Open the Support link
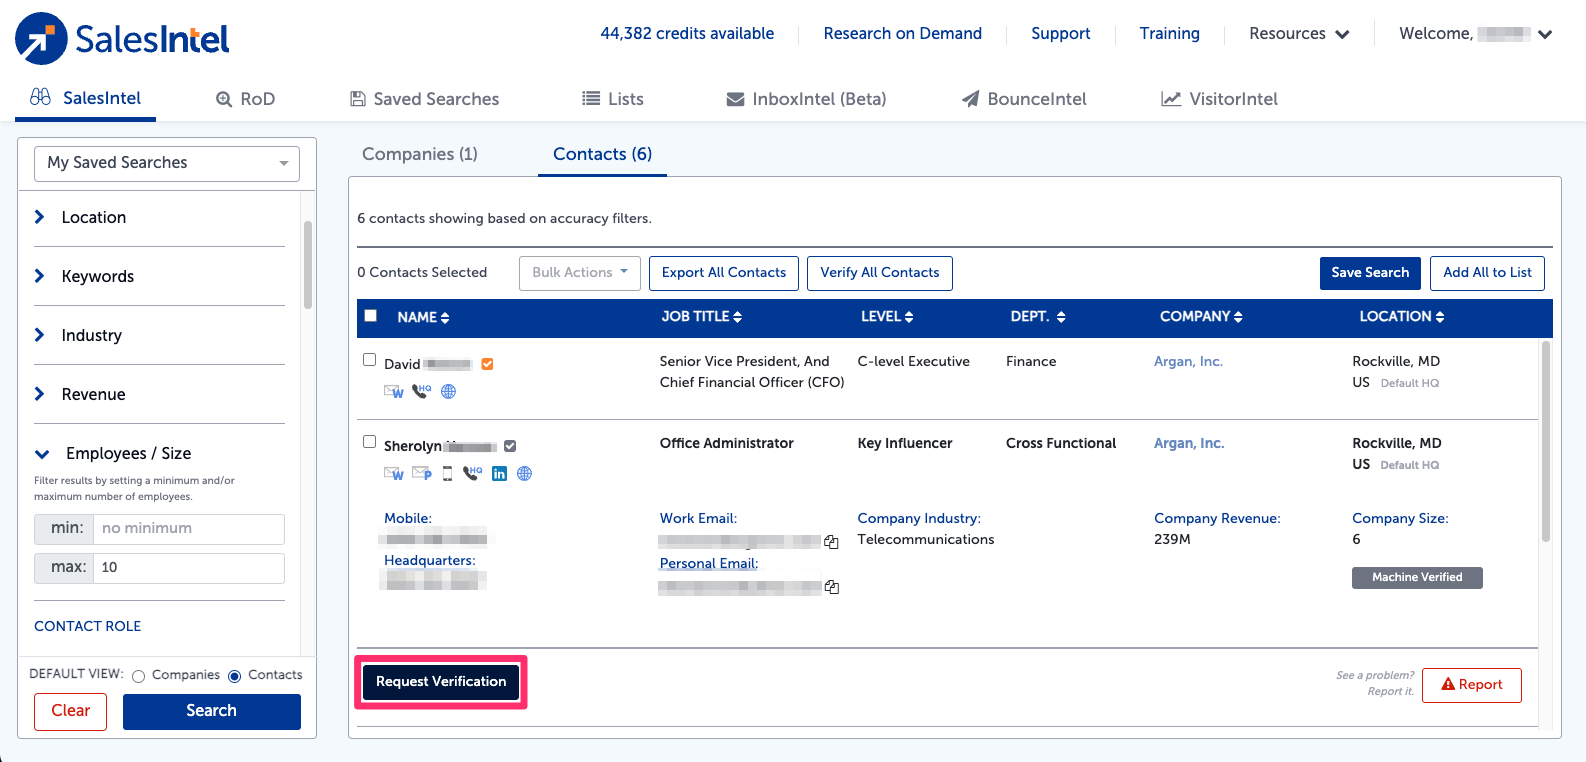 (1061, 34)
